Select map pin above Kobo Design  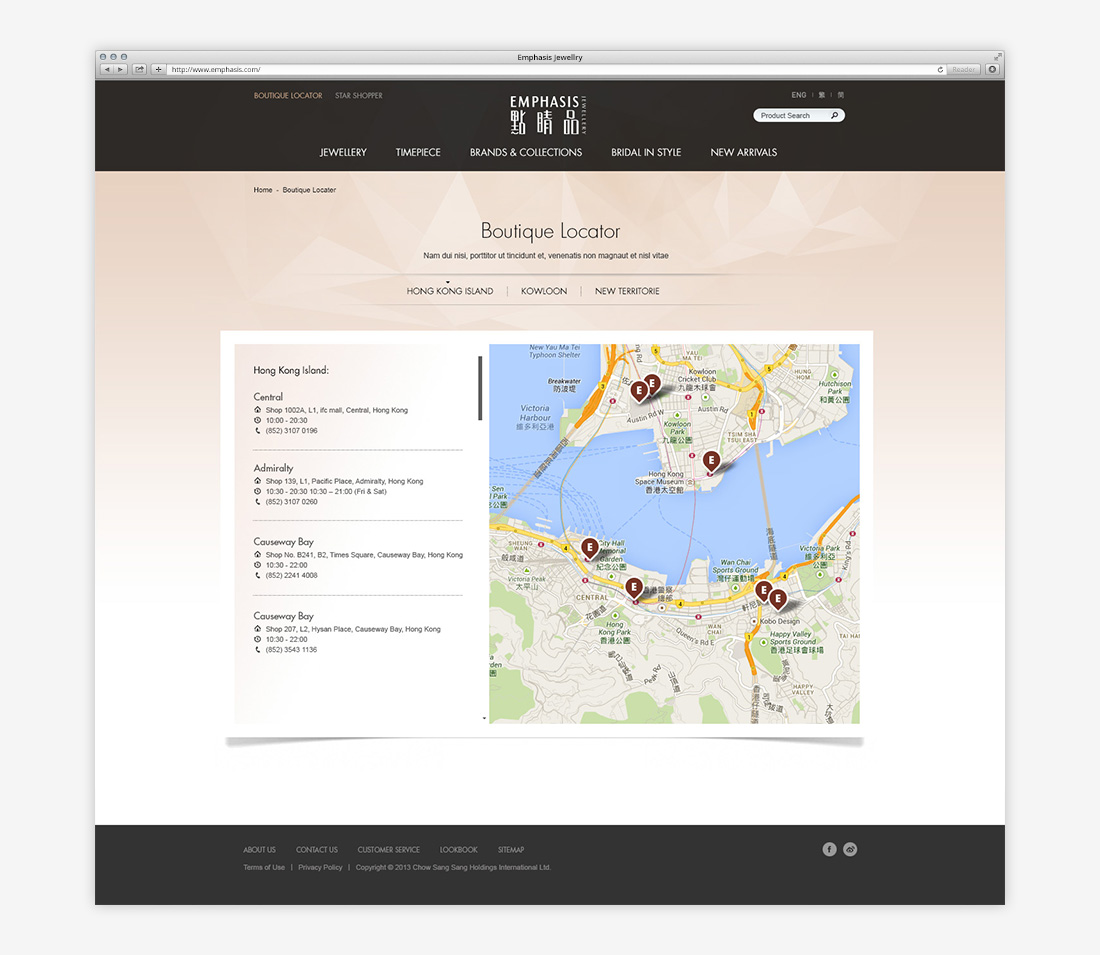coord(777,599)
